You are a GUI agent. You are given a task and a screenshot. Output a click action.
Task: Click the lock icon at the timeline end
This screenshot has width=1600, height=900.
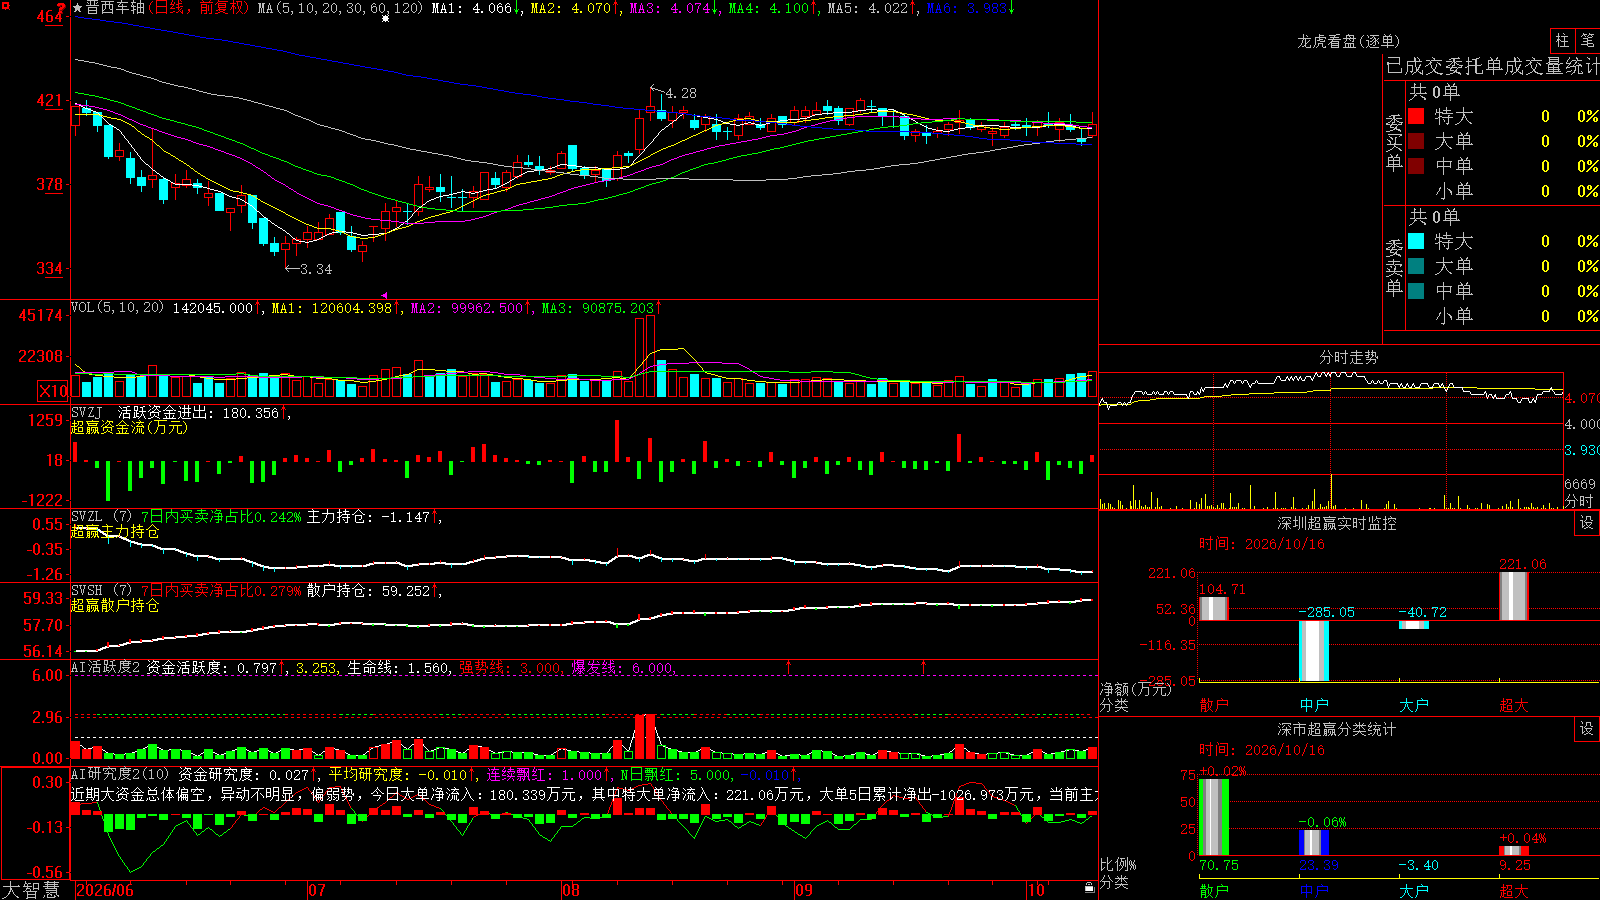(1089, 887)
